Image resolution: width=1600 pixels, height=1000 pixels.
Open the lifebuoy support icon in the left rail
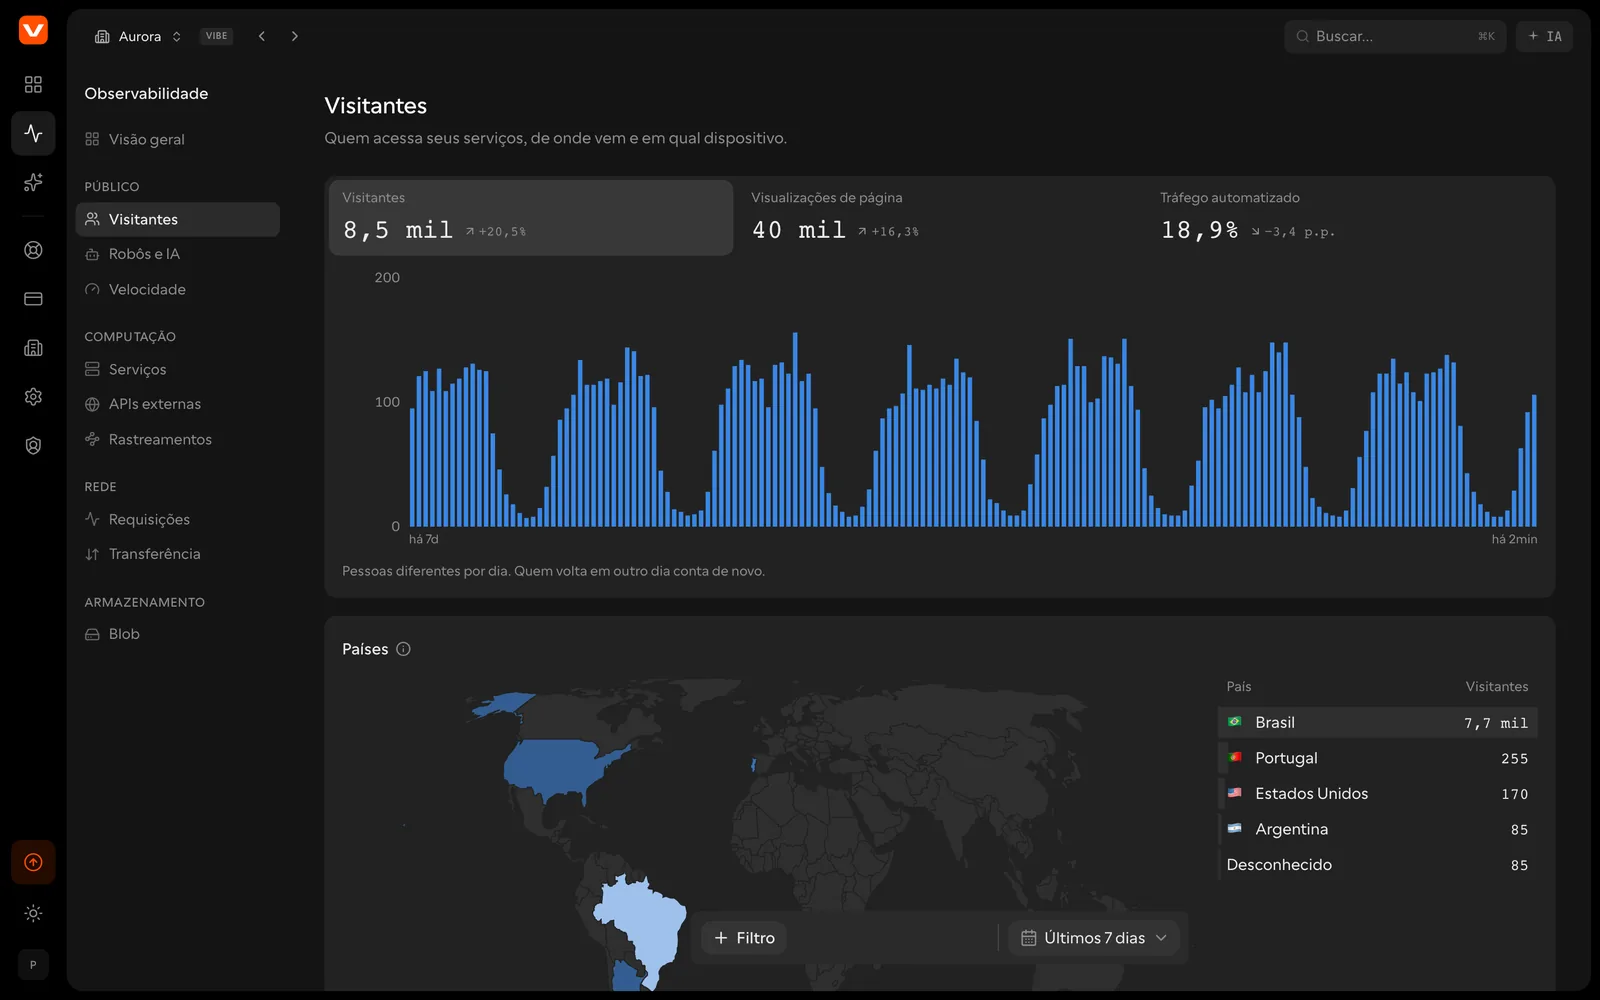click(33, 250)
